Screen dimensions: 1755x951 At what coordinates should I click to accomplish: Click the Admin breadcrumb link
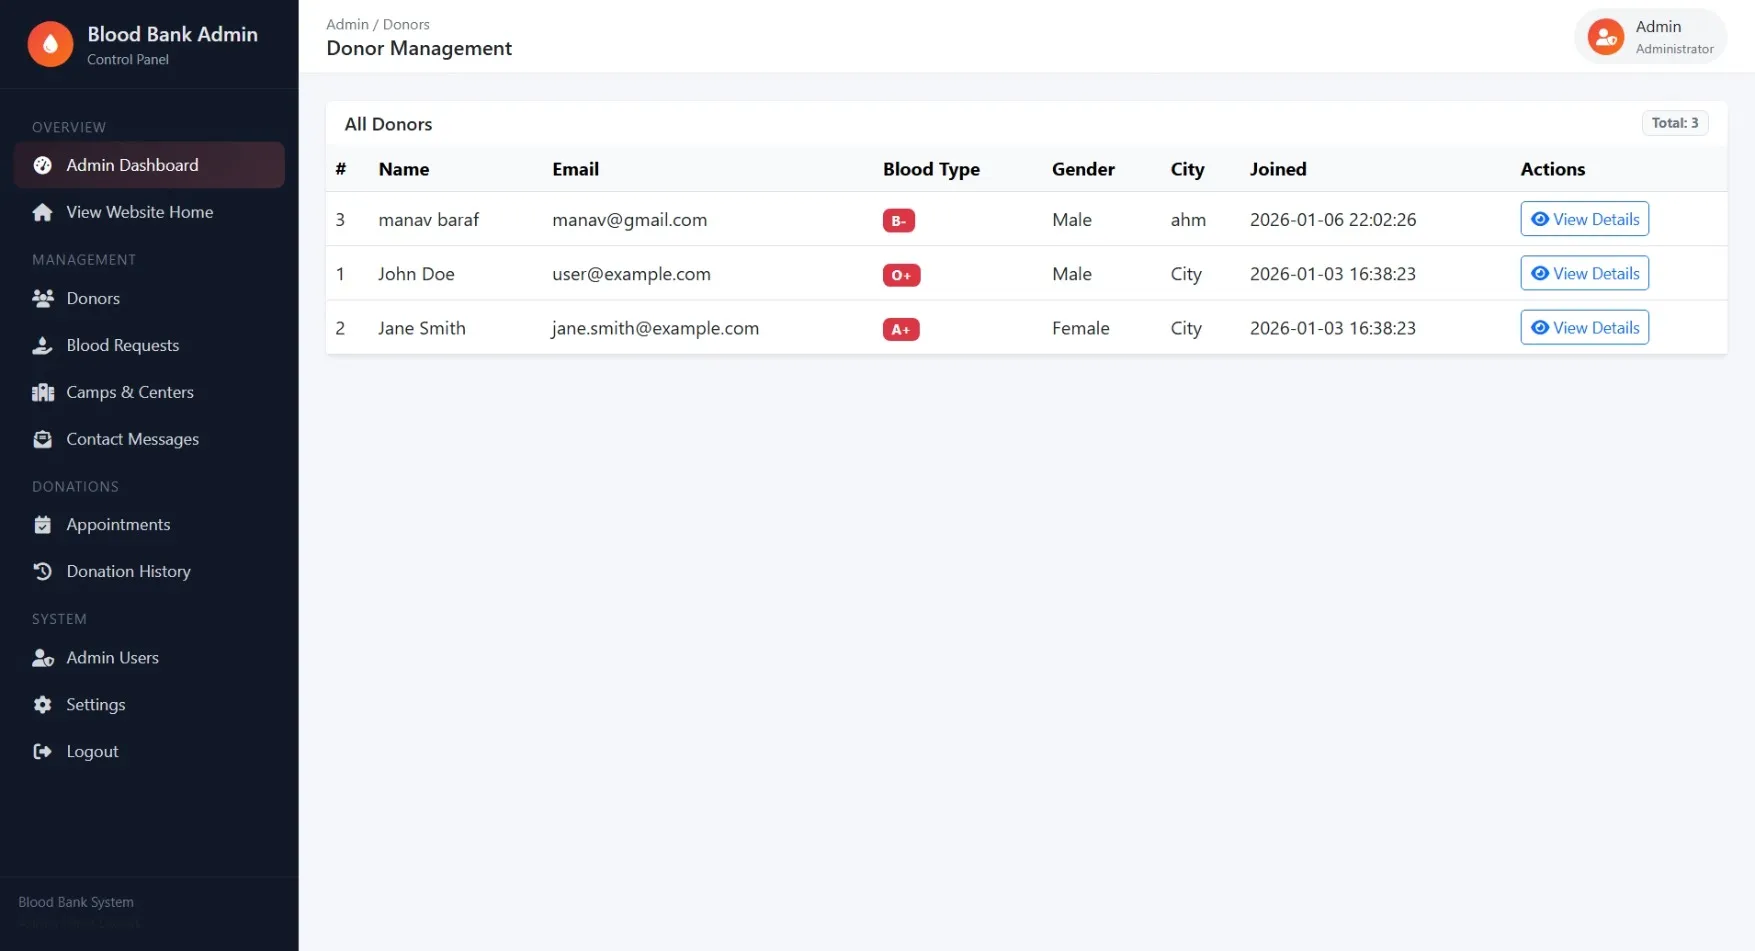pyautogui.click(x=346, y=23)
